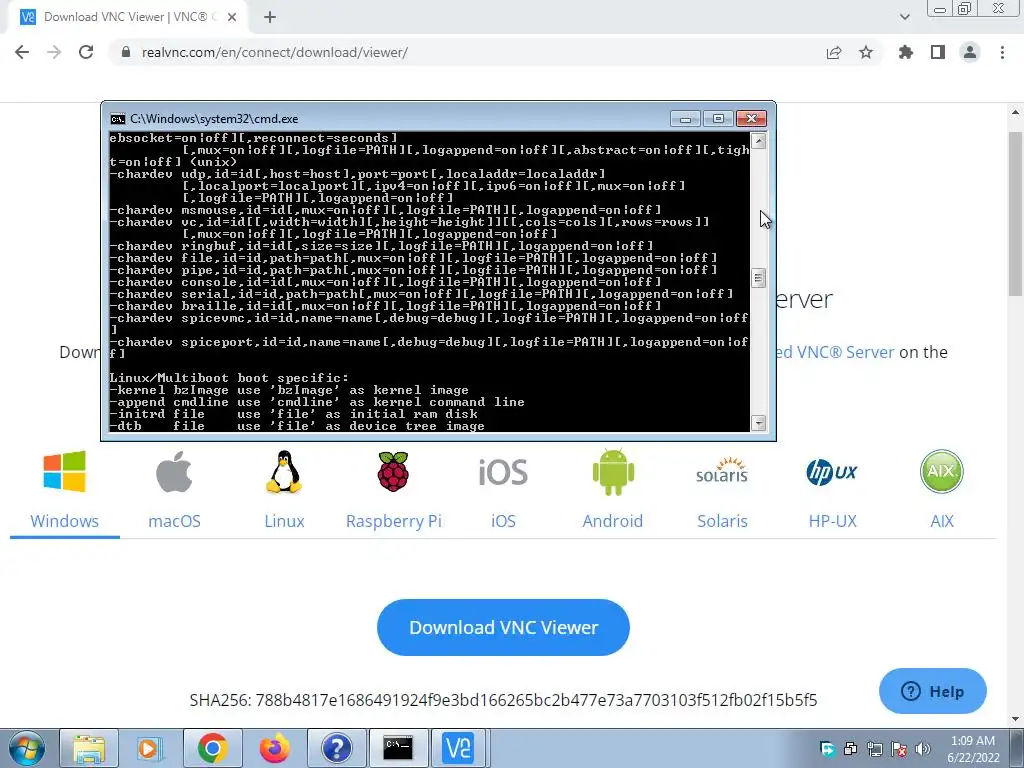Click cmd scrollbar down arrow

758,423
